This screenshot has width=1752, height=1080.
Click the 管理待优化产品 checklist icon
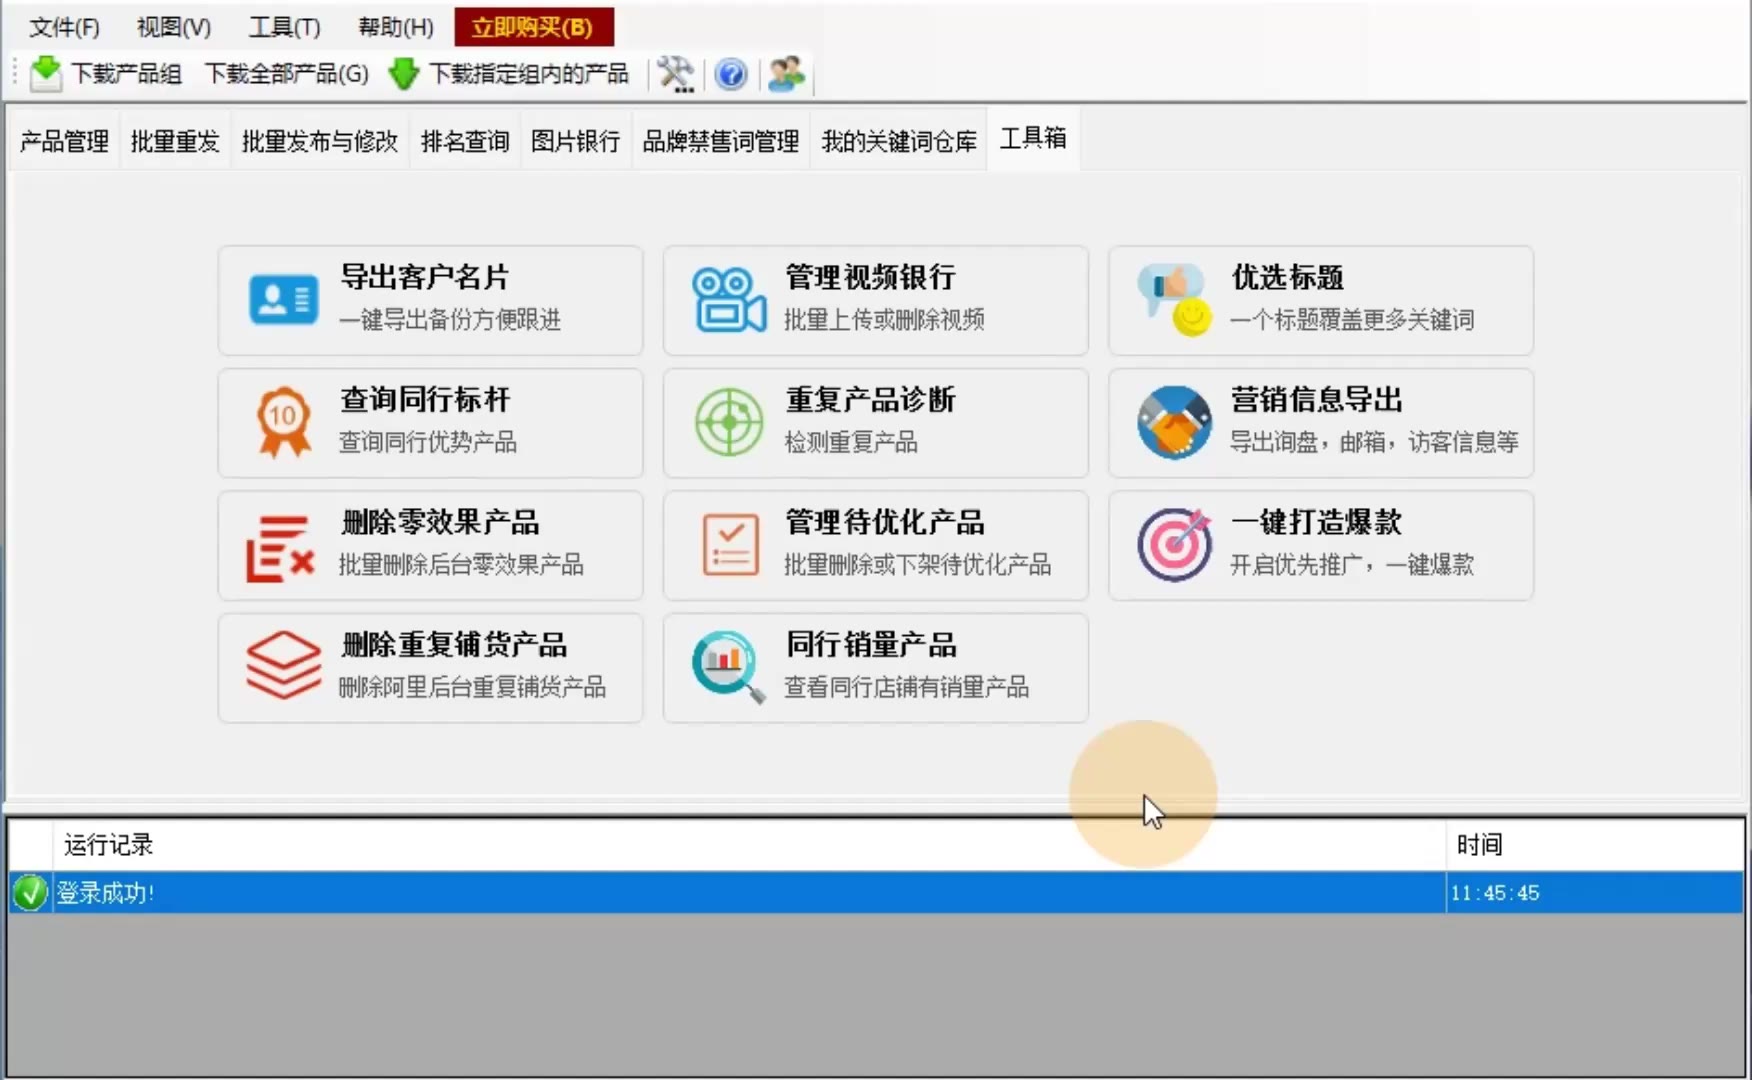pyautogui.click(x=730, y=545)
